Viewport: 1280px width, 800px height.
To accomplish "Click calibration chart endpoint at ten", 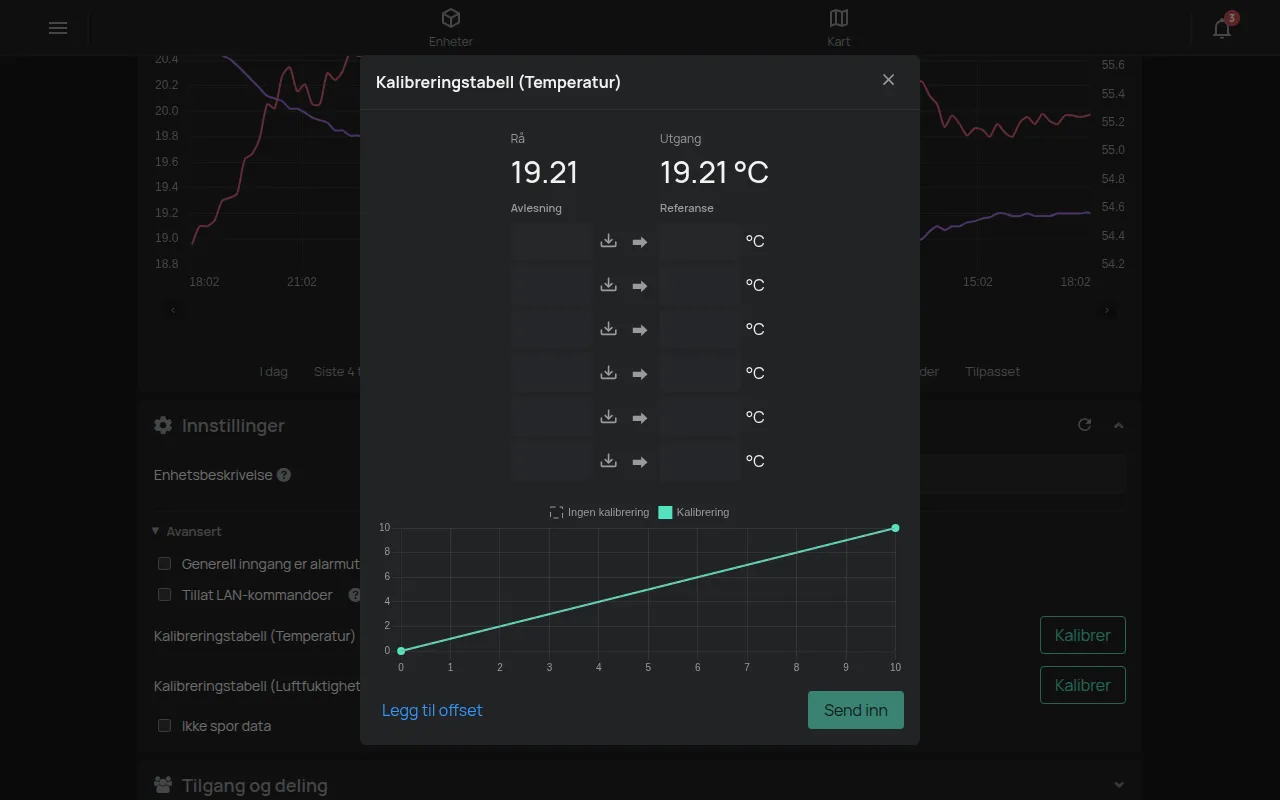I will [895, 528].
